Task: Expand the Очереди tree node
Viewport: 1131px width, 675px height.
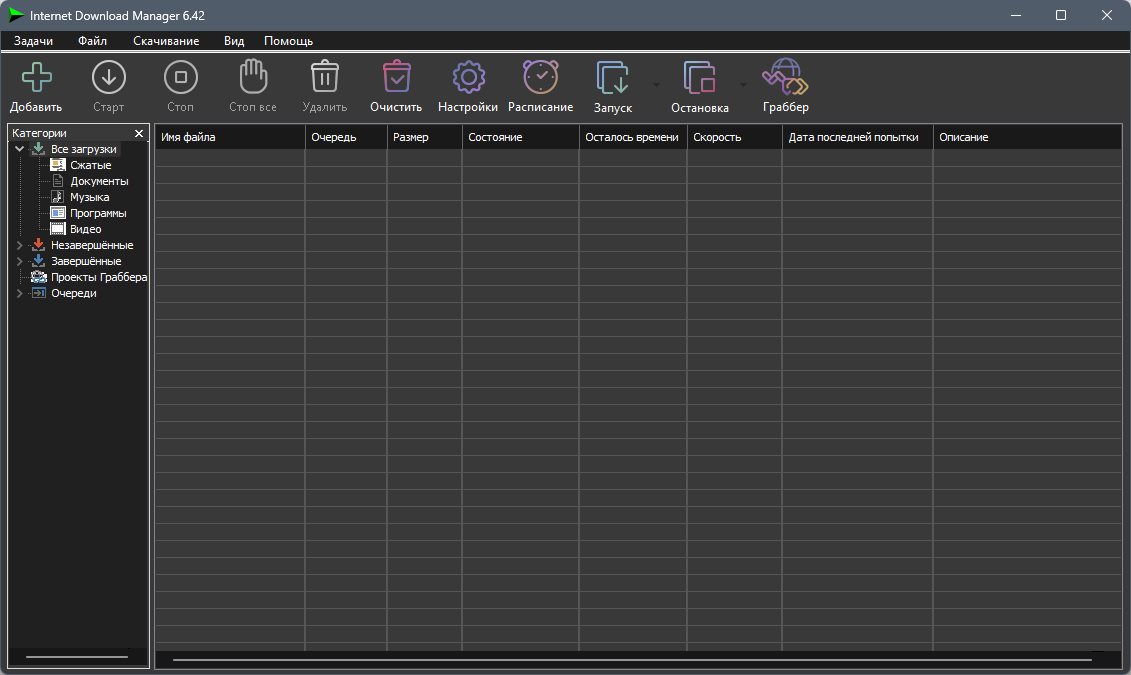Action: point(19,293)
